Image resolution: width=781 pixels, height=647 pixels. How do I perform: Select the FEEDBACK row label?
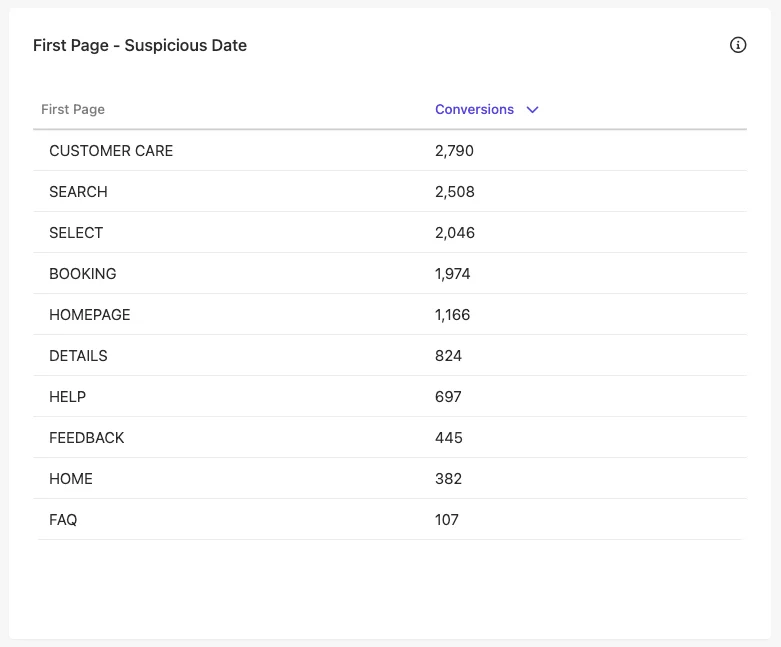[x=87, y=437]
